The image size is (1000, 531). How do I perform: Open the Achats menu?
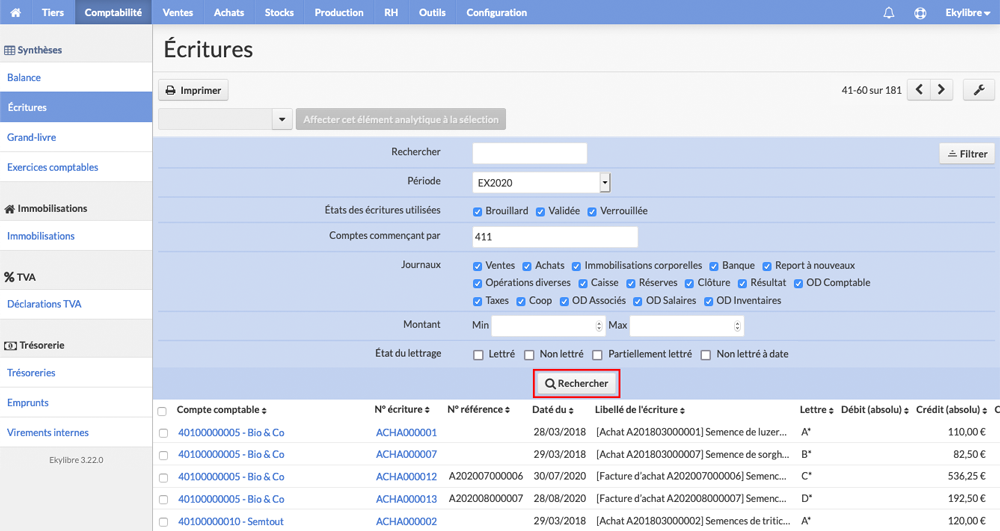229,12
